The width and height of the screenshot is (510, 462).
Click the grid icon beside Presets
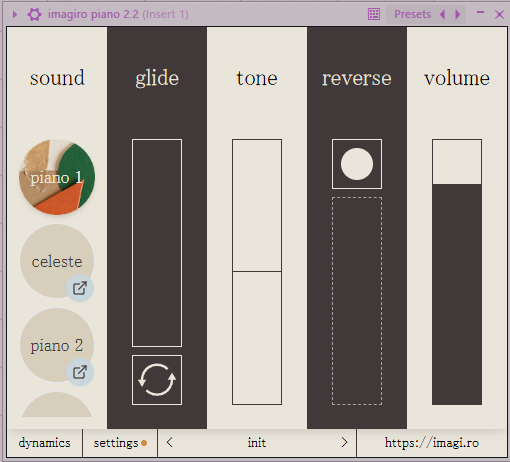pyautogui.click(x=374, y=14)
